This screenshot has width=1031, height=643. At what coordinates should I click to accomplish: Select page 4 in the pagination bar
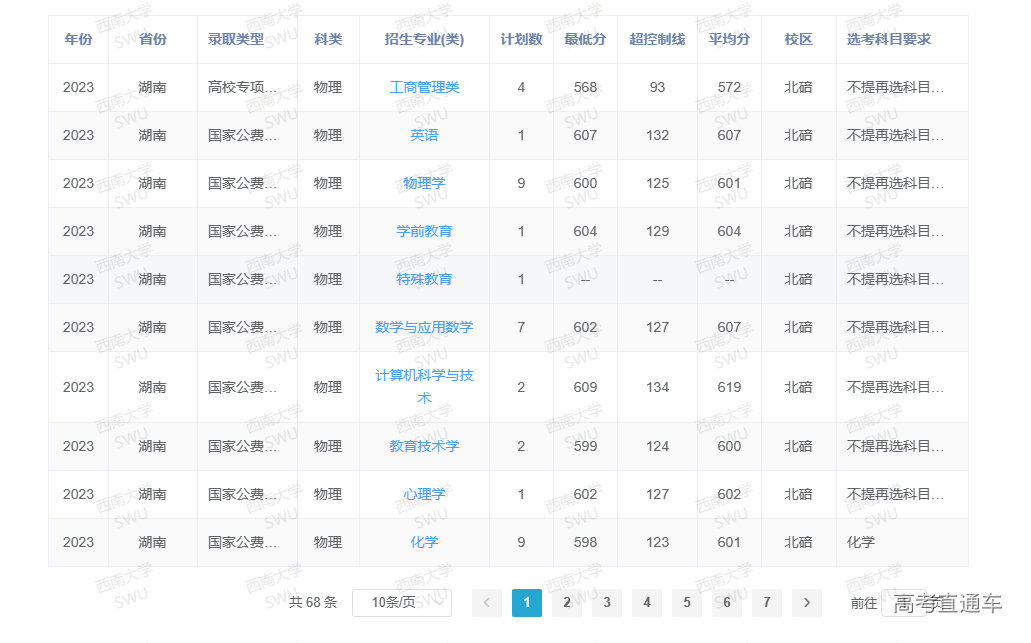tap(646, 603)
